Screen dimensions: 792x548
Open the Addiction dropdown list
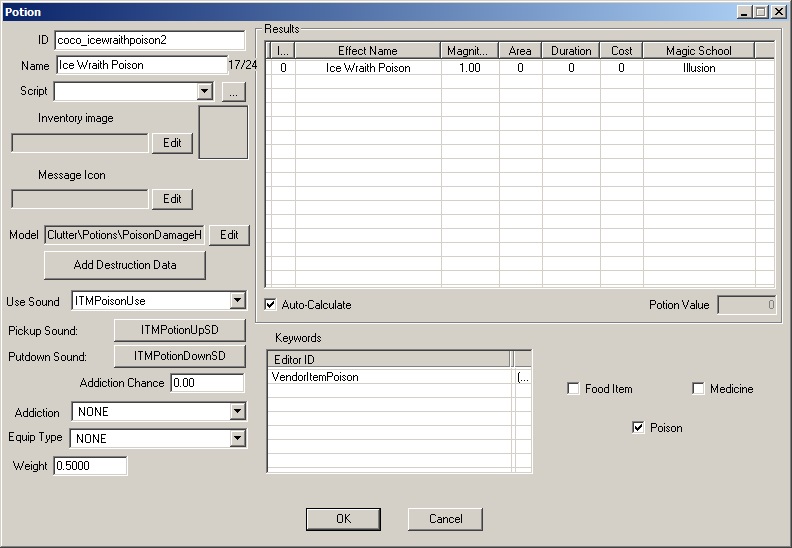click(x=237, y=412)
